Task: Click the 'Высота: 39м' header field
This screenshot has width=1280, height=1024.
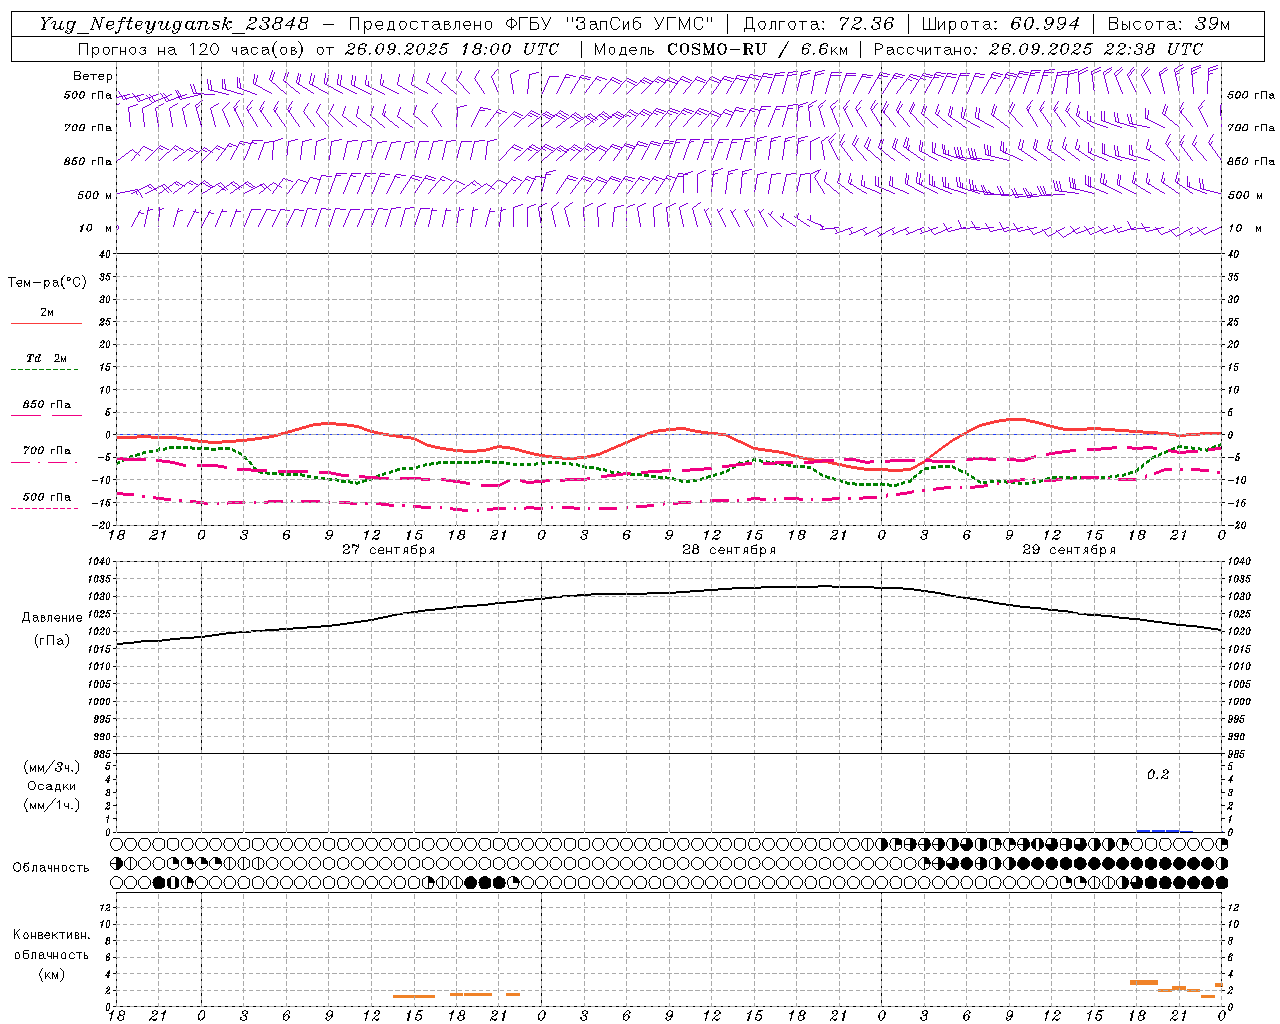Action: pyautogui.click(x=1168, y=24)
